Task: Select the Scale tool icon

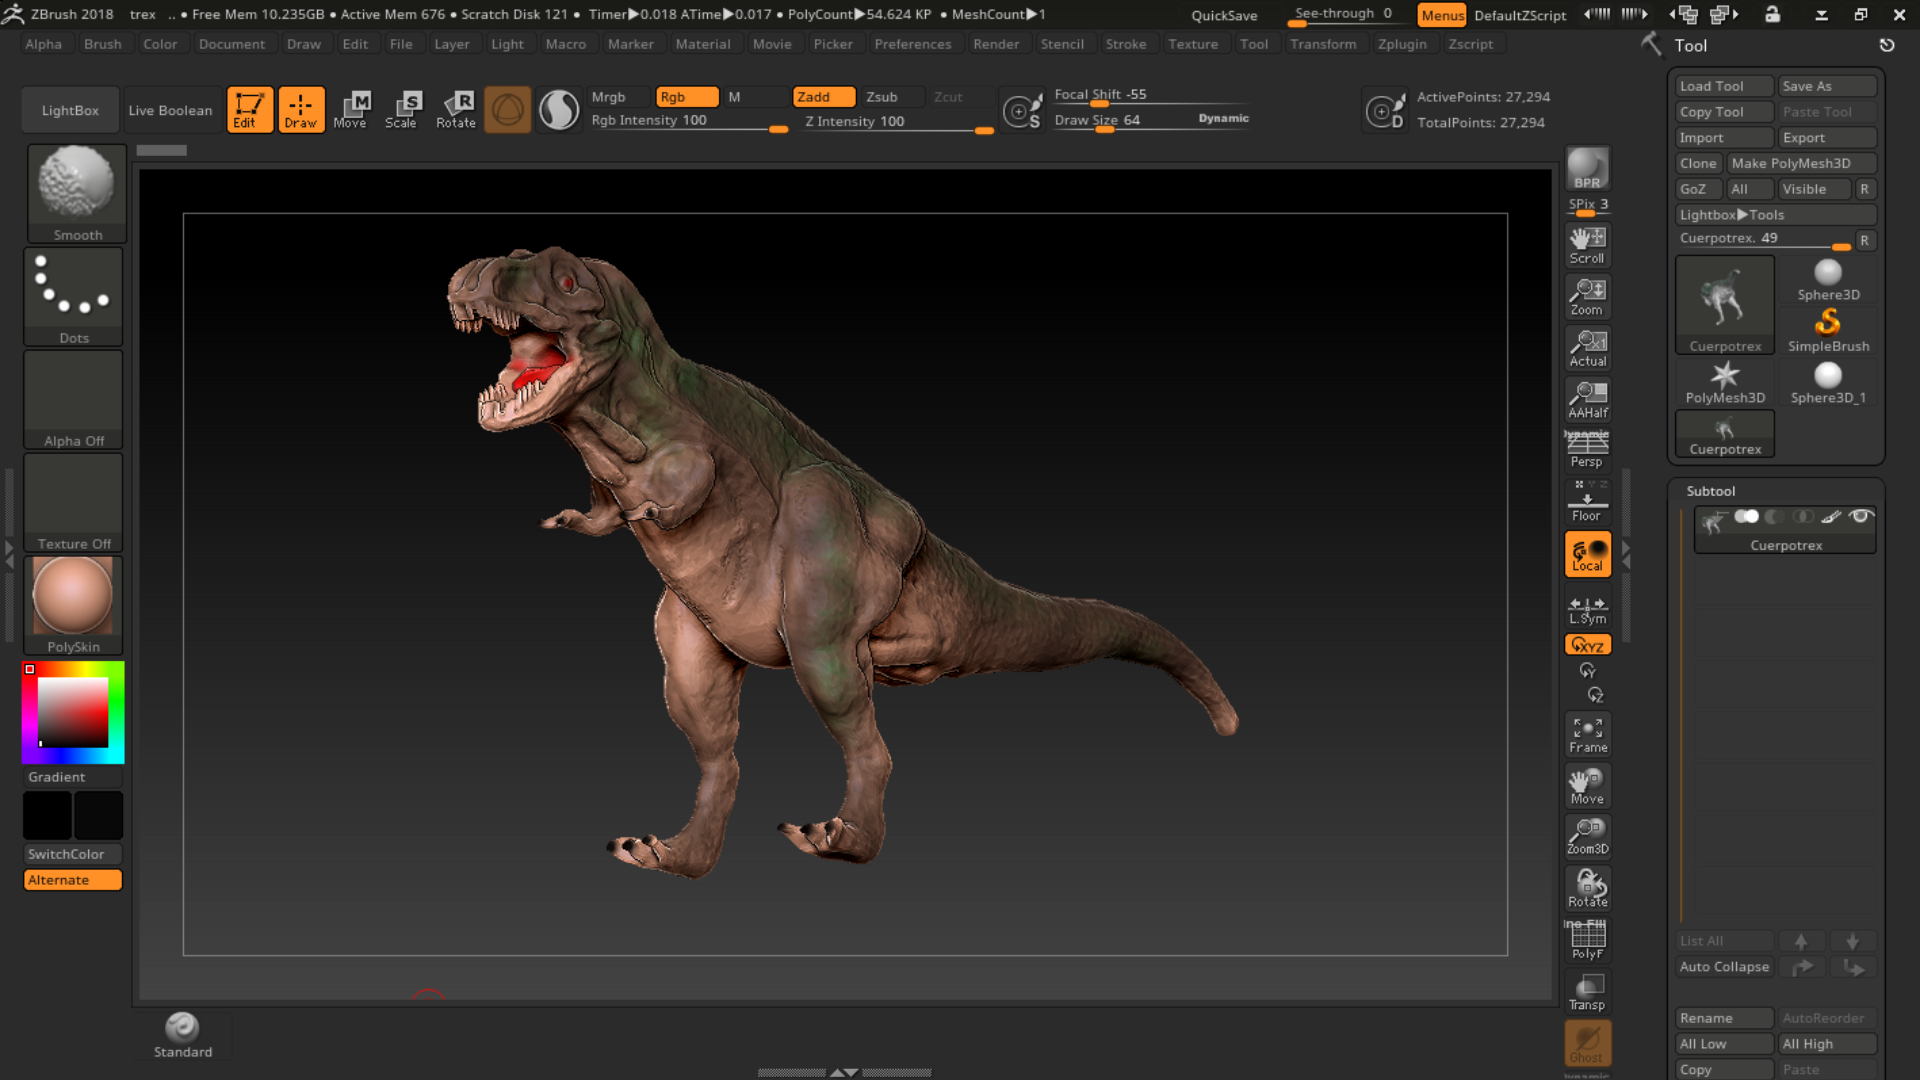Action: [x=401, y=108]
